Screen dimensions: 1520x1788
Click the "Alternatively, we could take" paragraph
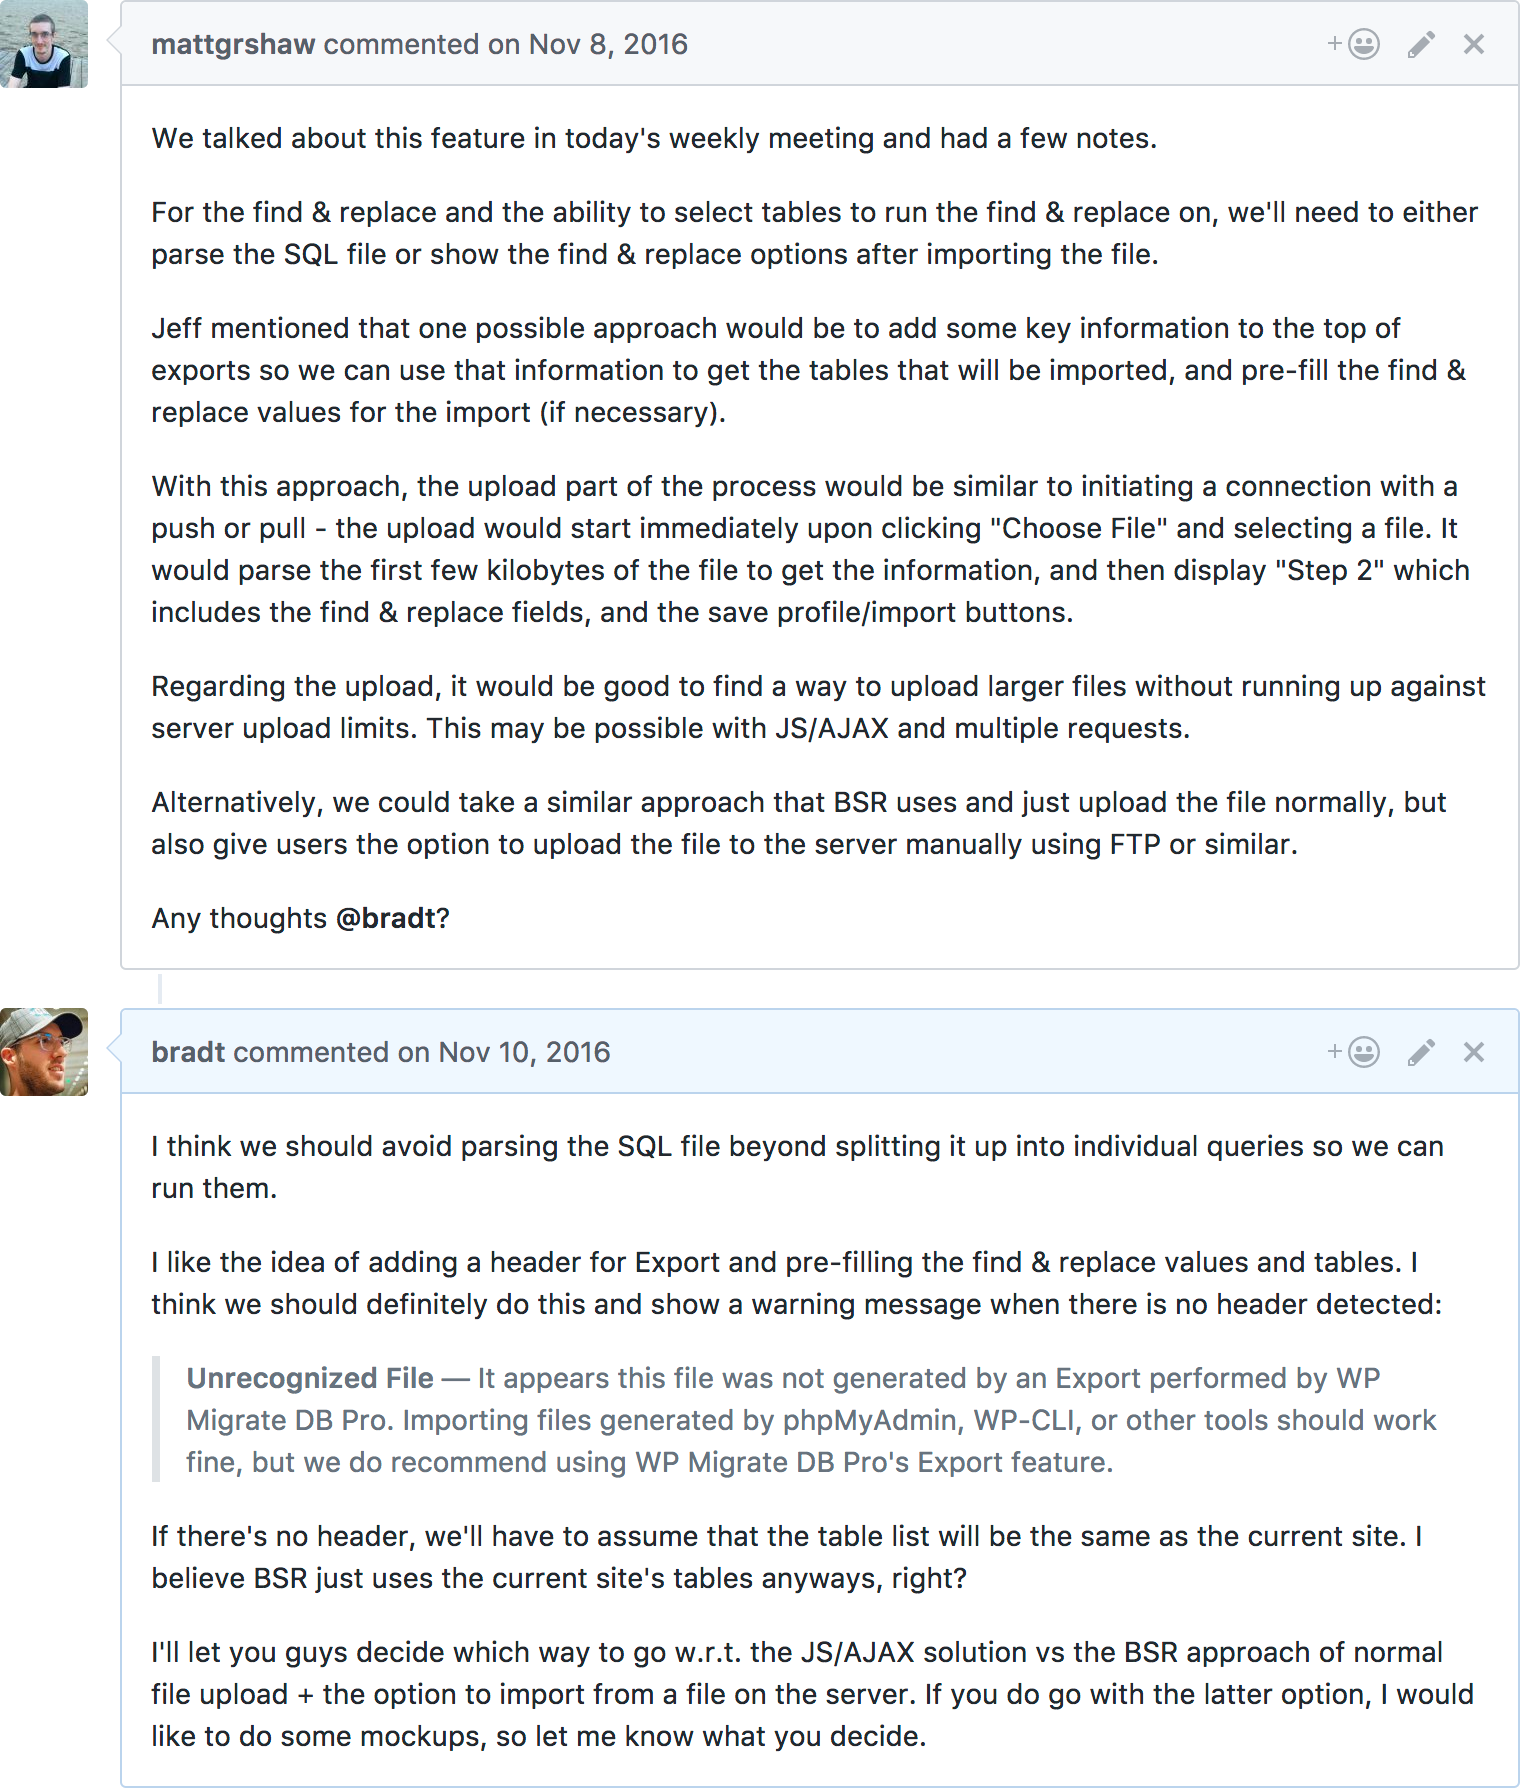(x=798, y=823)
